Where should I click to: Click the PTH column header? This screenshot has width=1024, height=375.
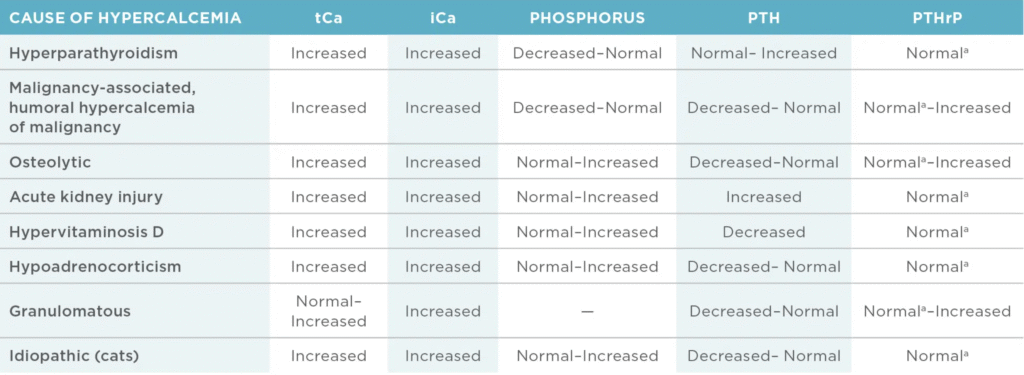tap(763, 18)
